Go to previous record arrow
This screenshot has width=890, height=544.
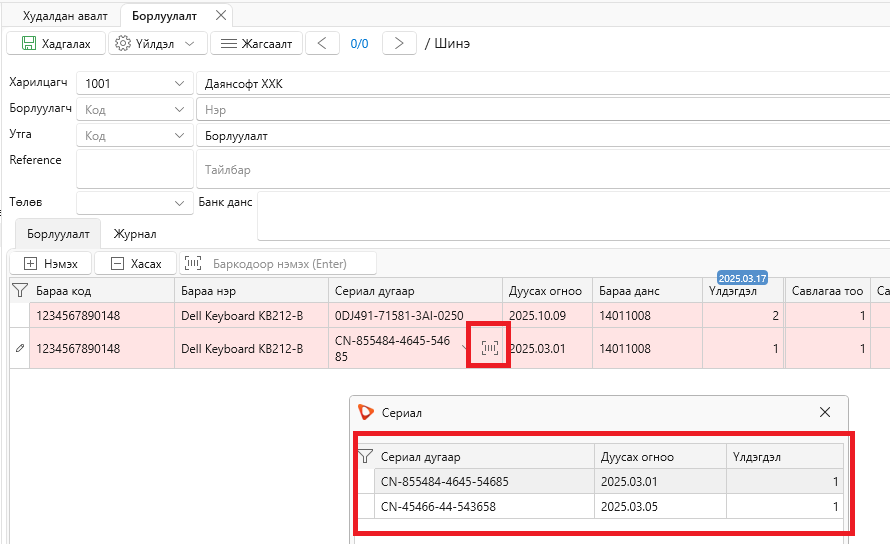322,44
